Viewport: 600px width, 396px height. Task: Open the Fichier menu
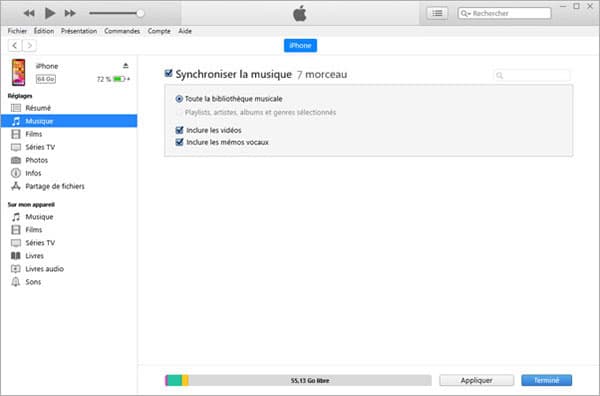[x=17, y=31]
